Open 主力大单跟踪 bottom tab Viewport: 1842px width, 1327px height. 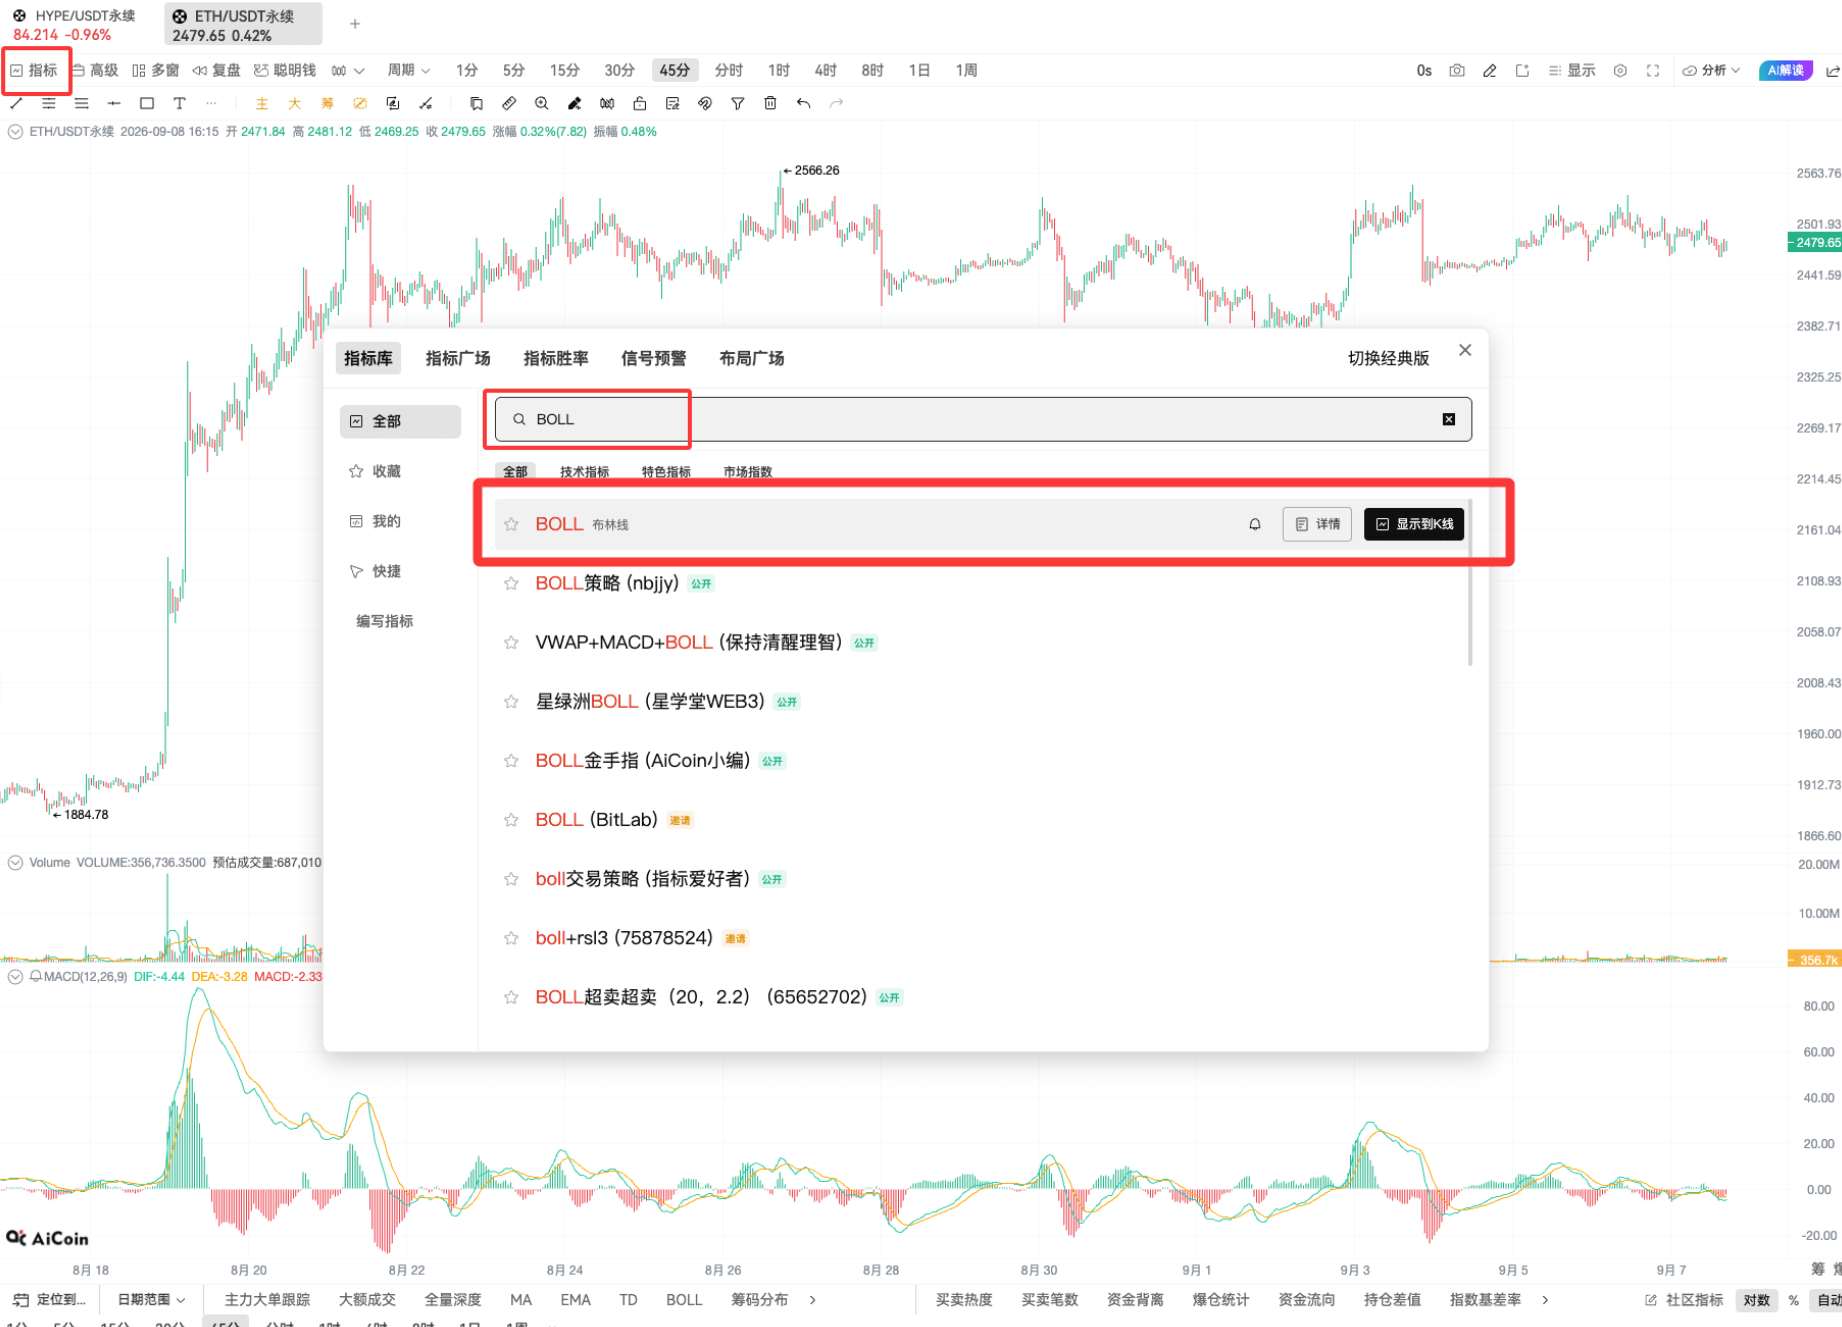tap(267, 1299)
